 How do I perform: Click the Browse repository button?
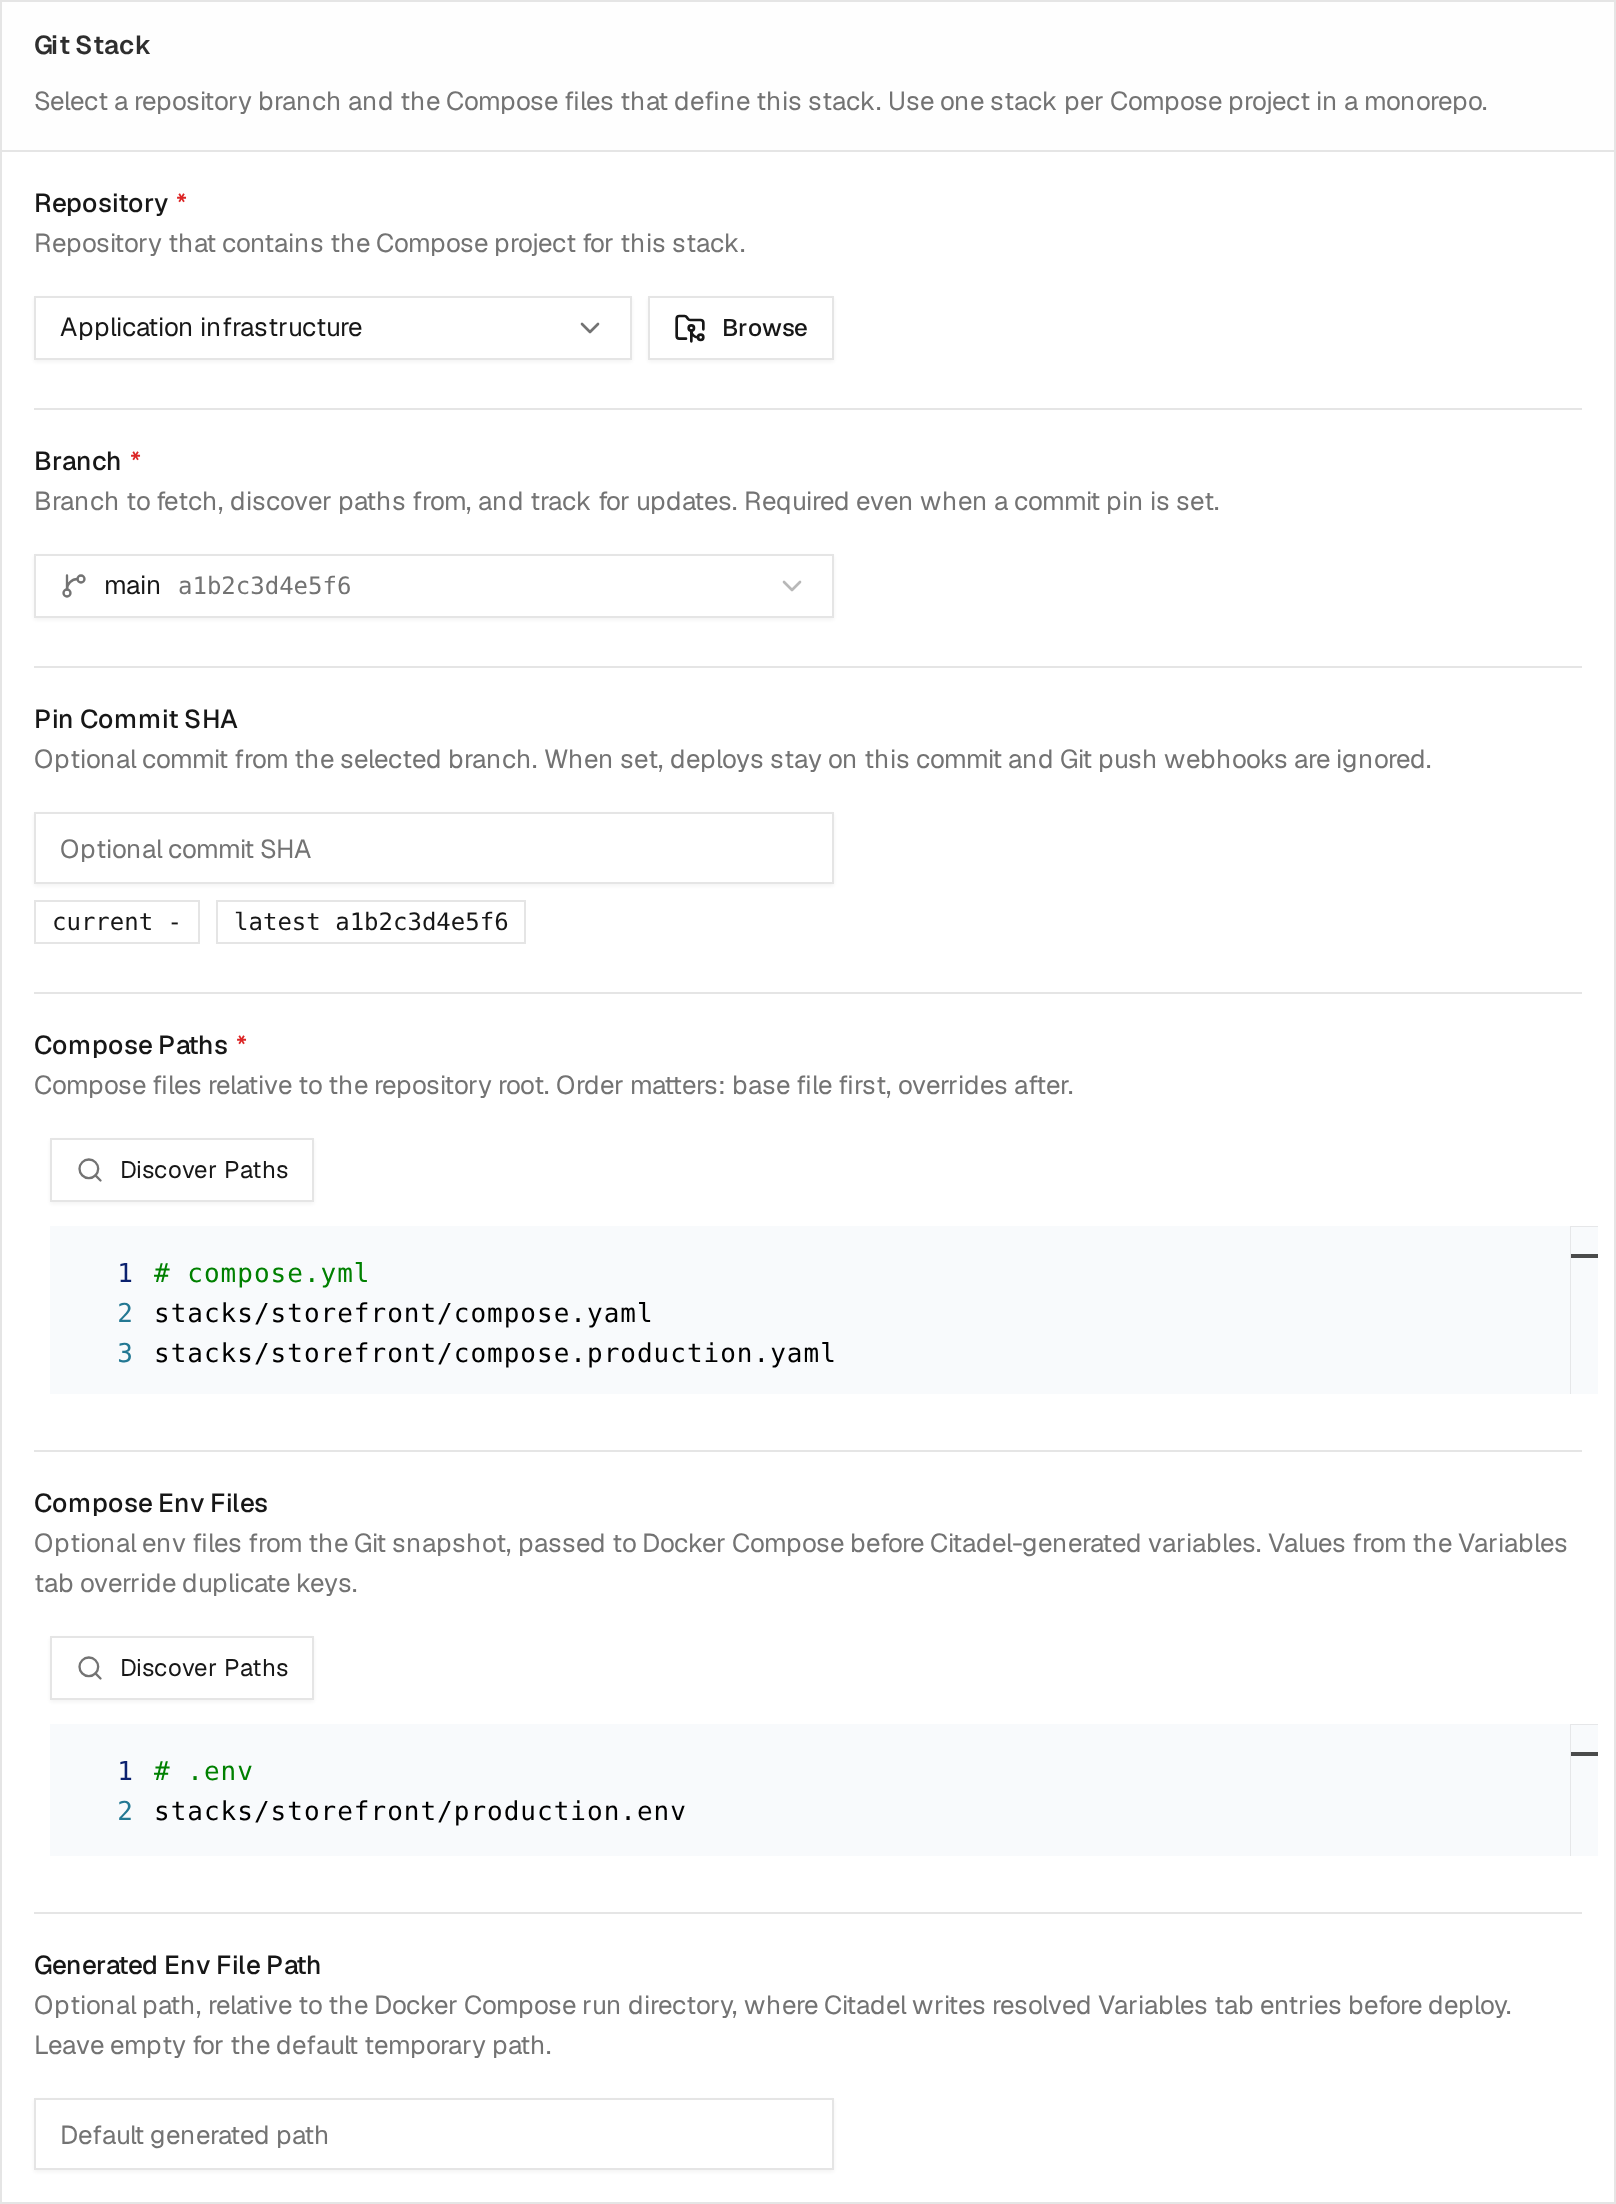pyautogui.click(x=740, y=328)
